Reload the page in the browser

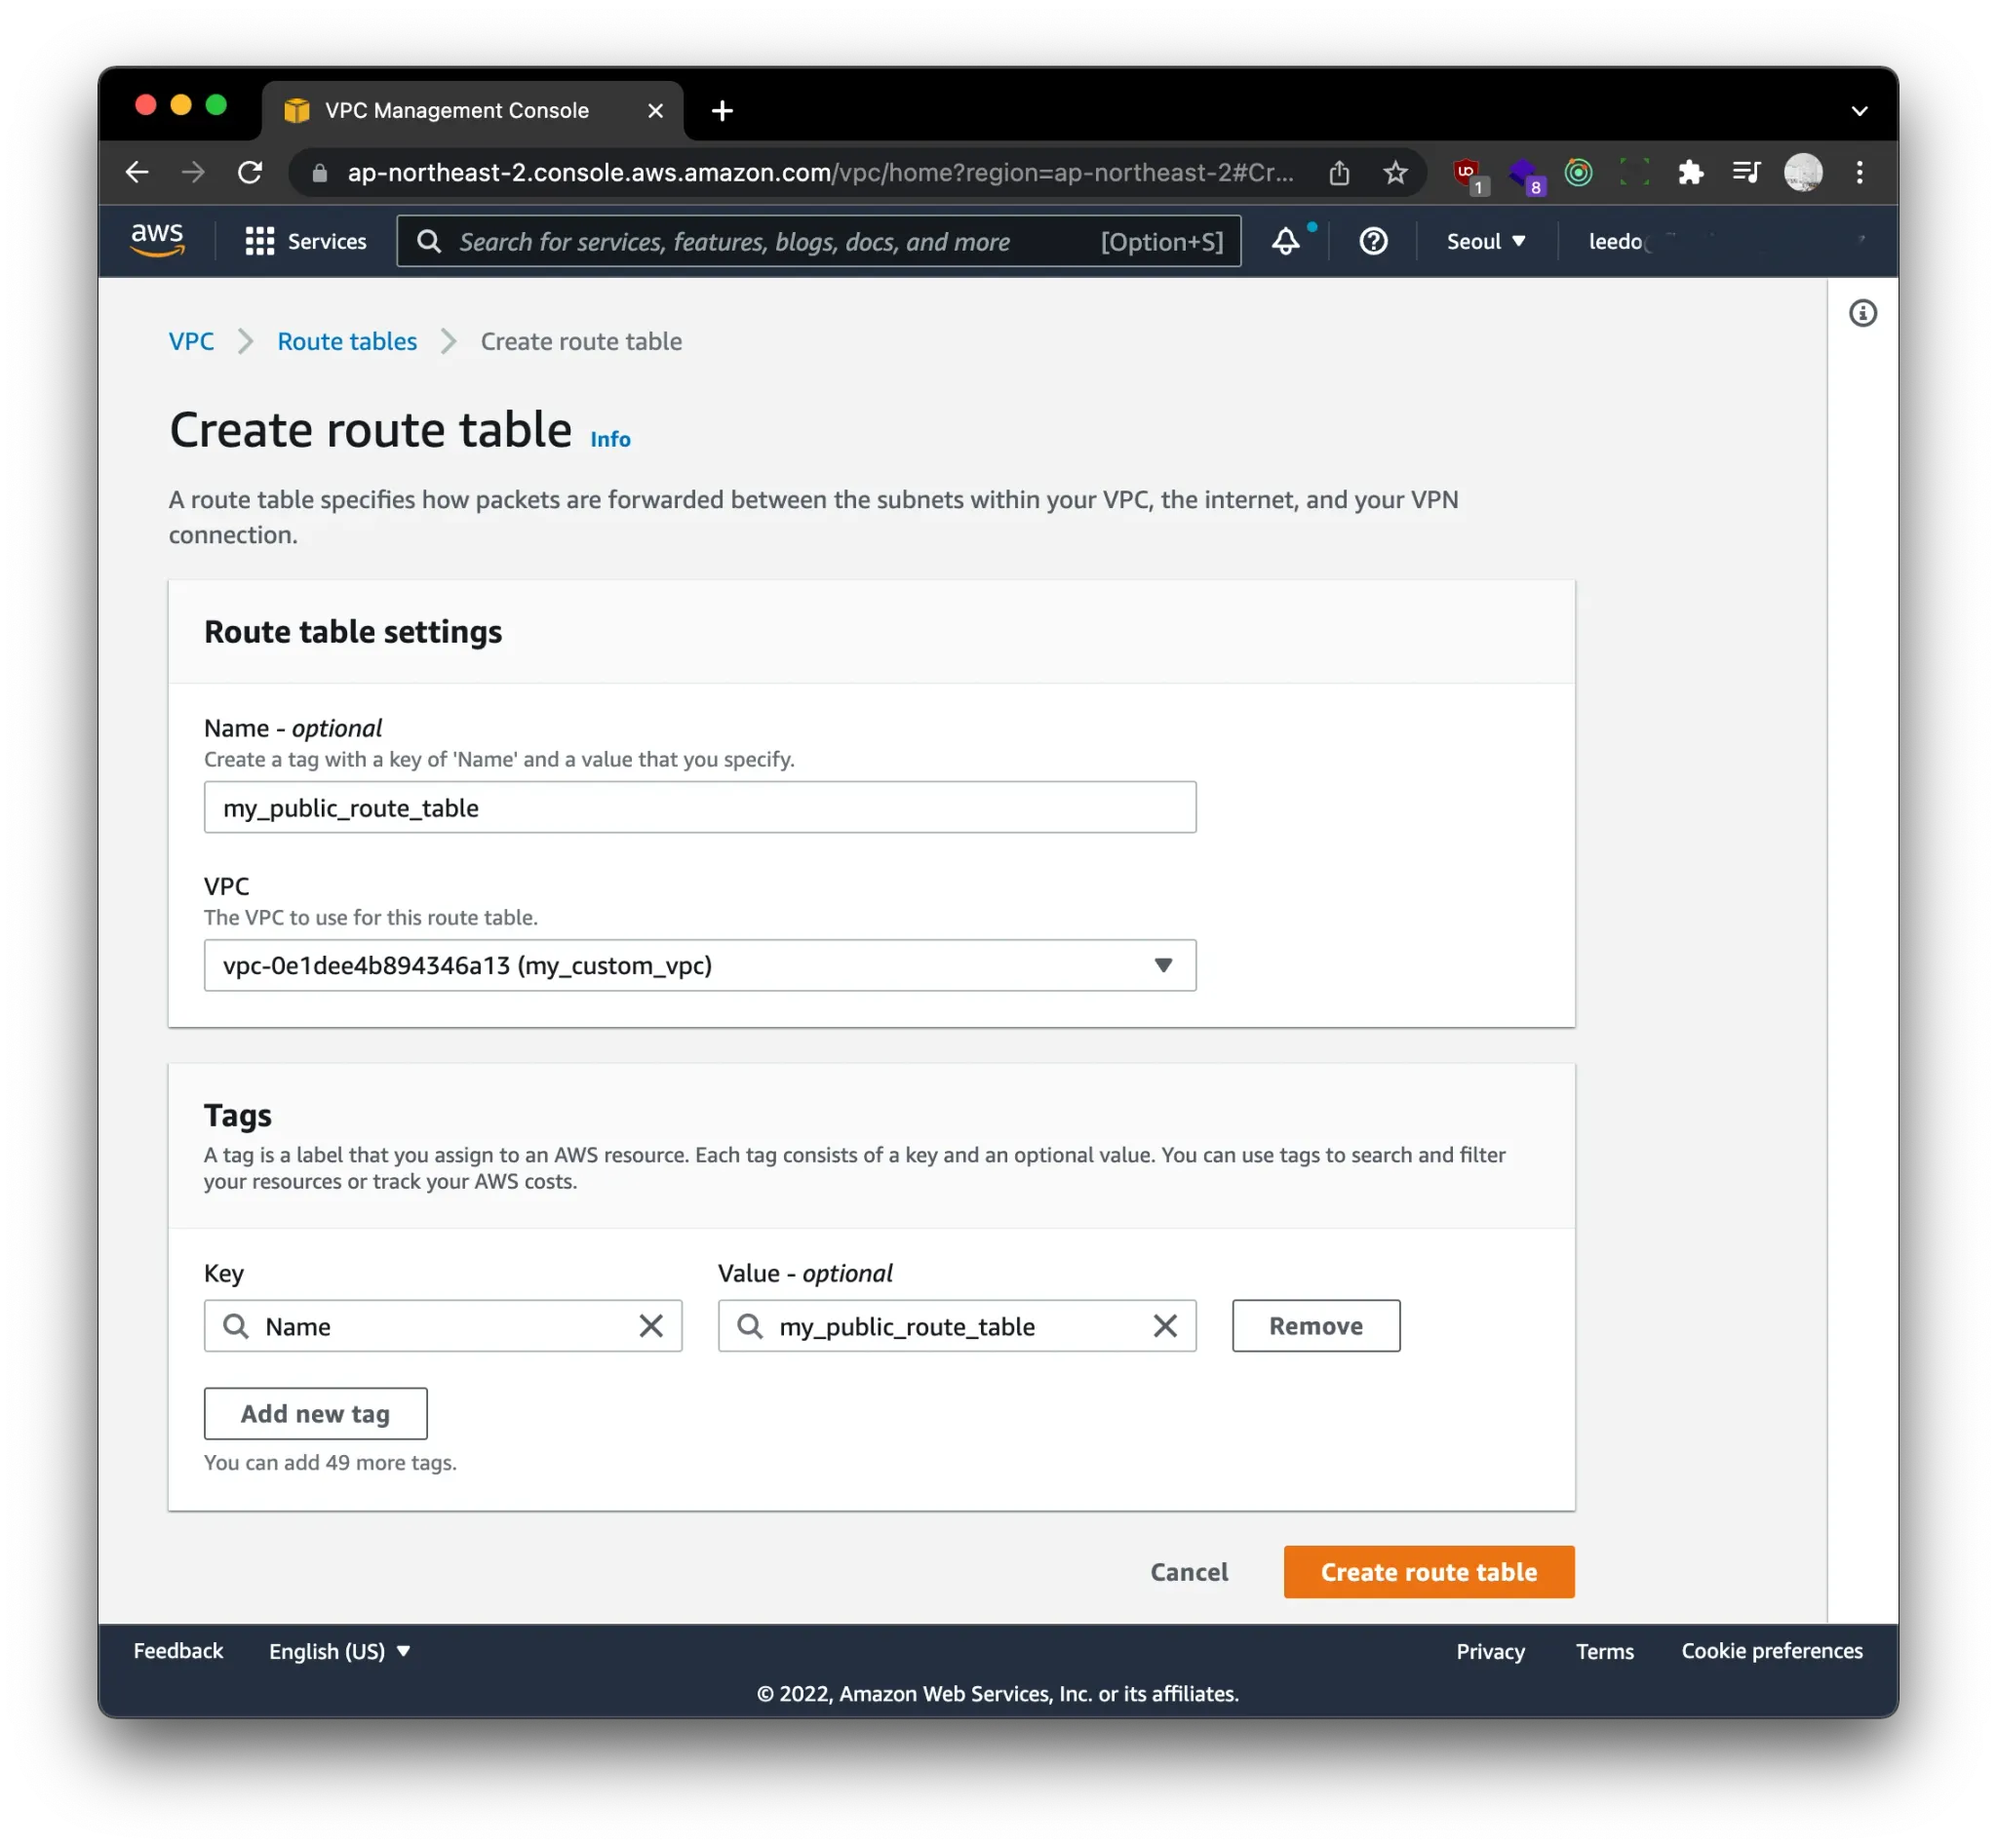(250, 173)
